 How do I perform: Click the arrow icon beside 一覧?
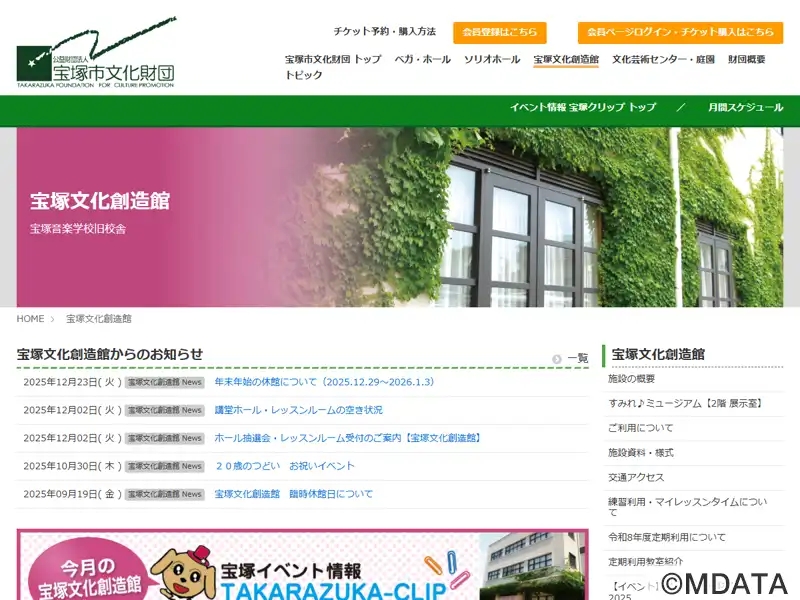click(557, 359)
